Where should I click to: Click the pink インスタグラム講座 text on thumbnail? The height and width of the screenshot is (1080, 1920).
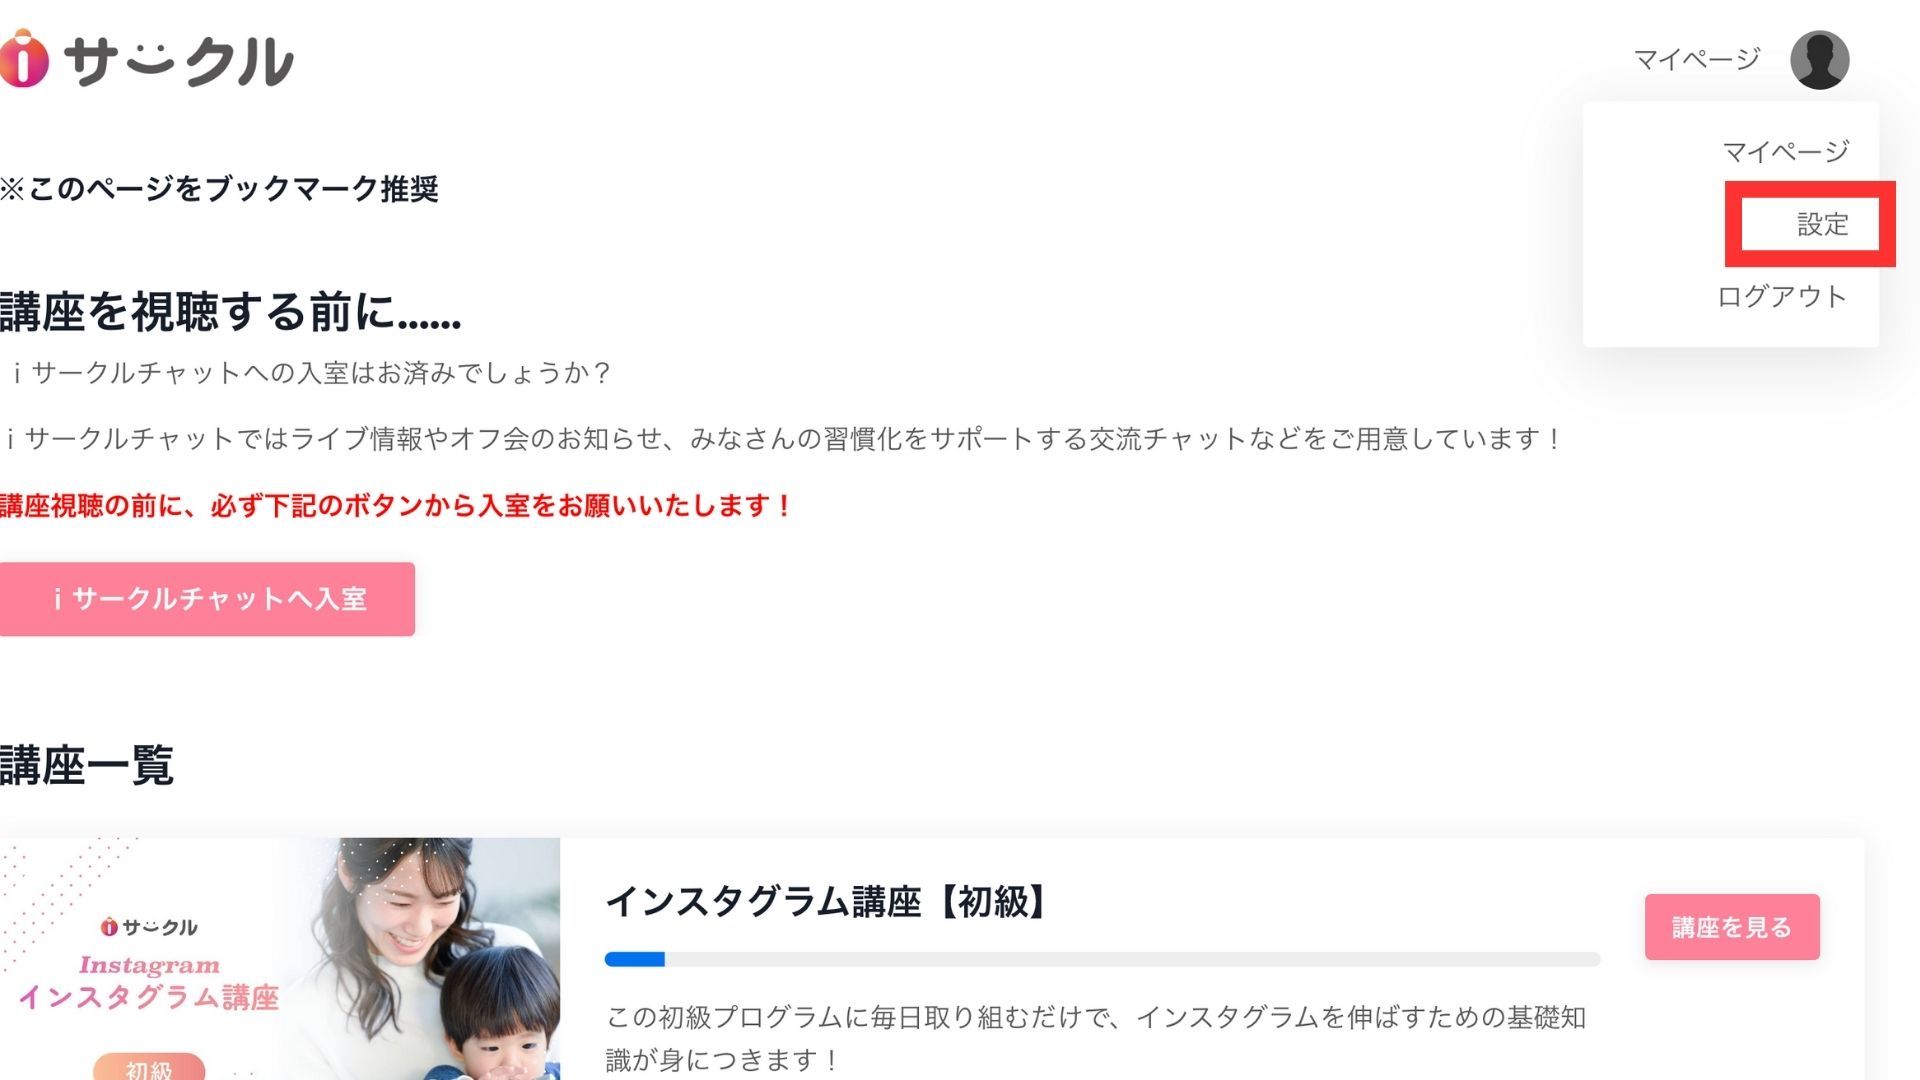tap(149, 997)
